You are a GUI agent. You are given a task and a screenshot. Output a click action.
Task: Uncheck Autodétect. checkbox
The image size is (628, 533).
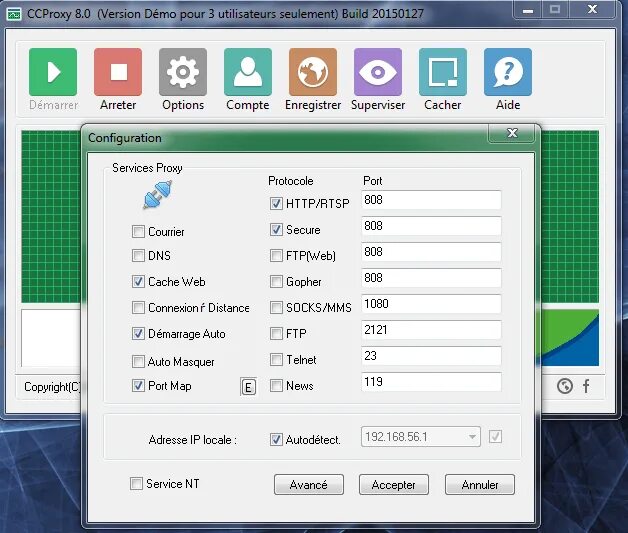pos(276,440)
